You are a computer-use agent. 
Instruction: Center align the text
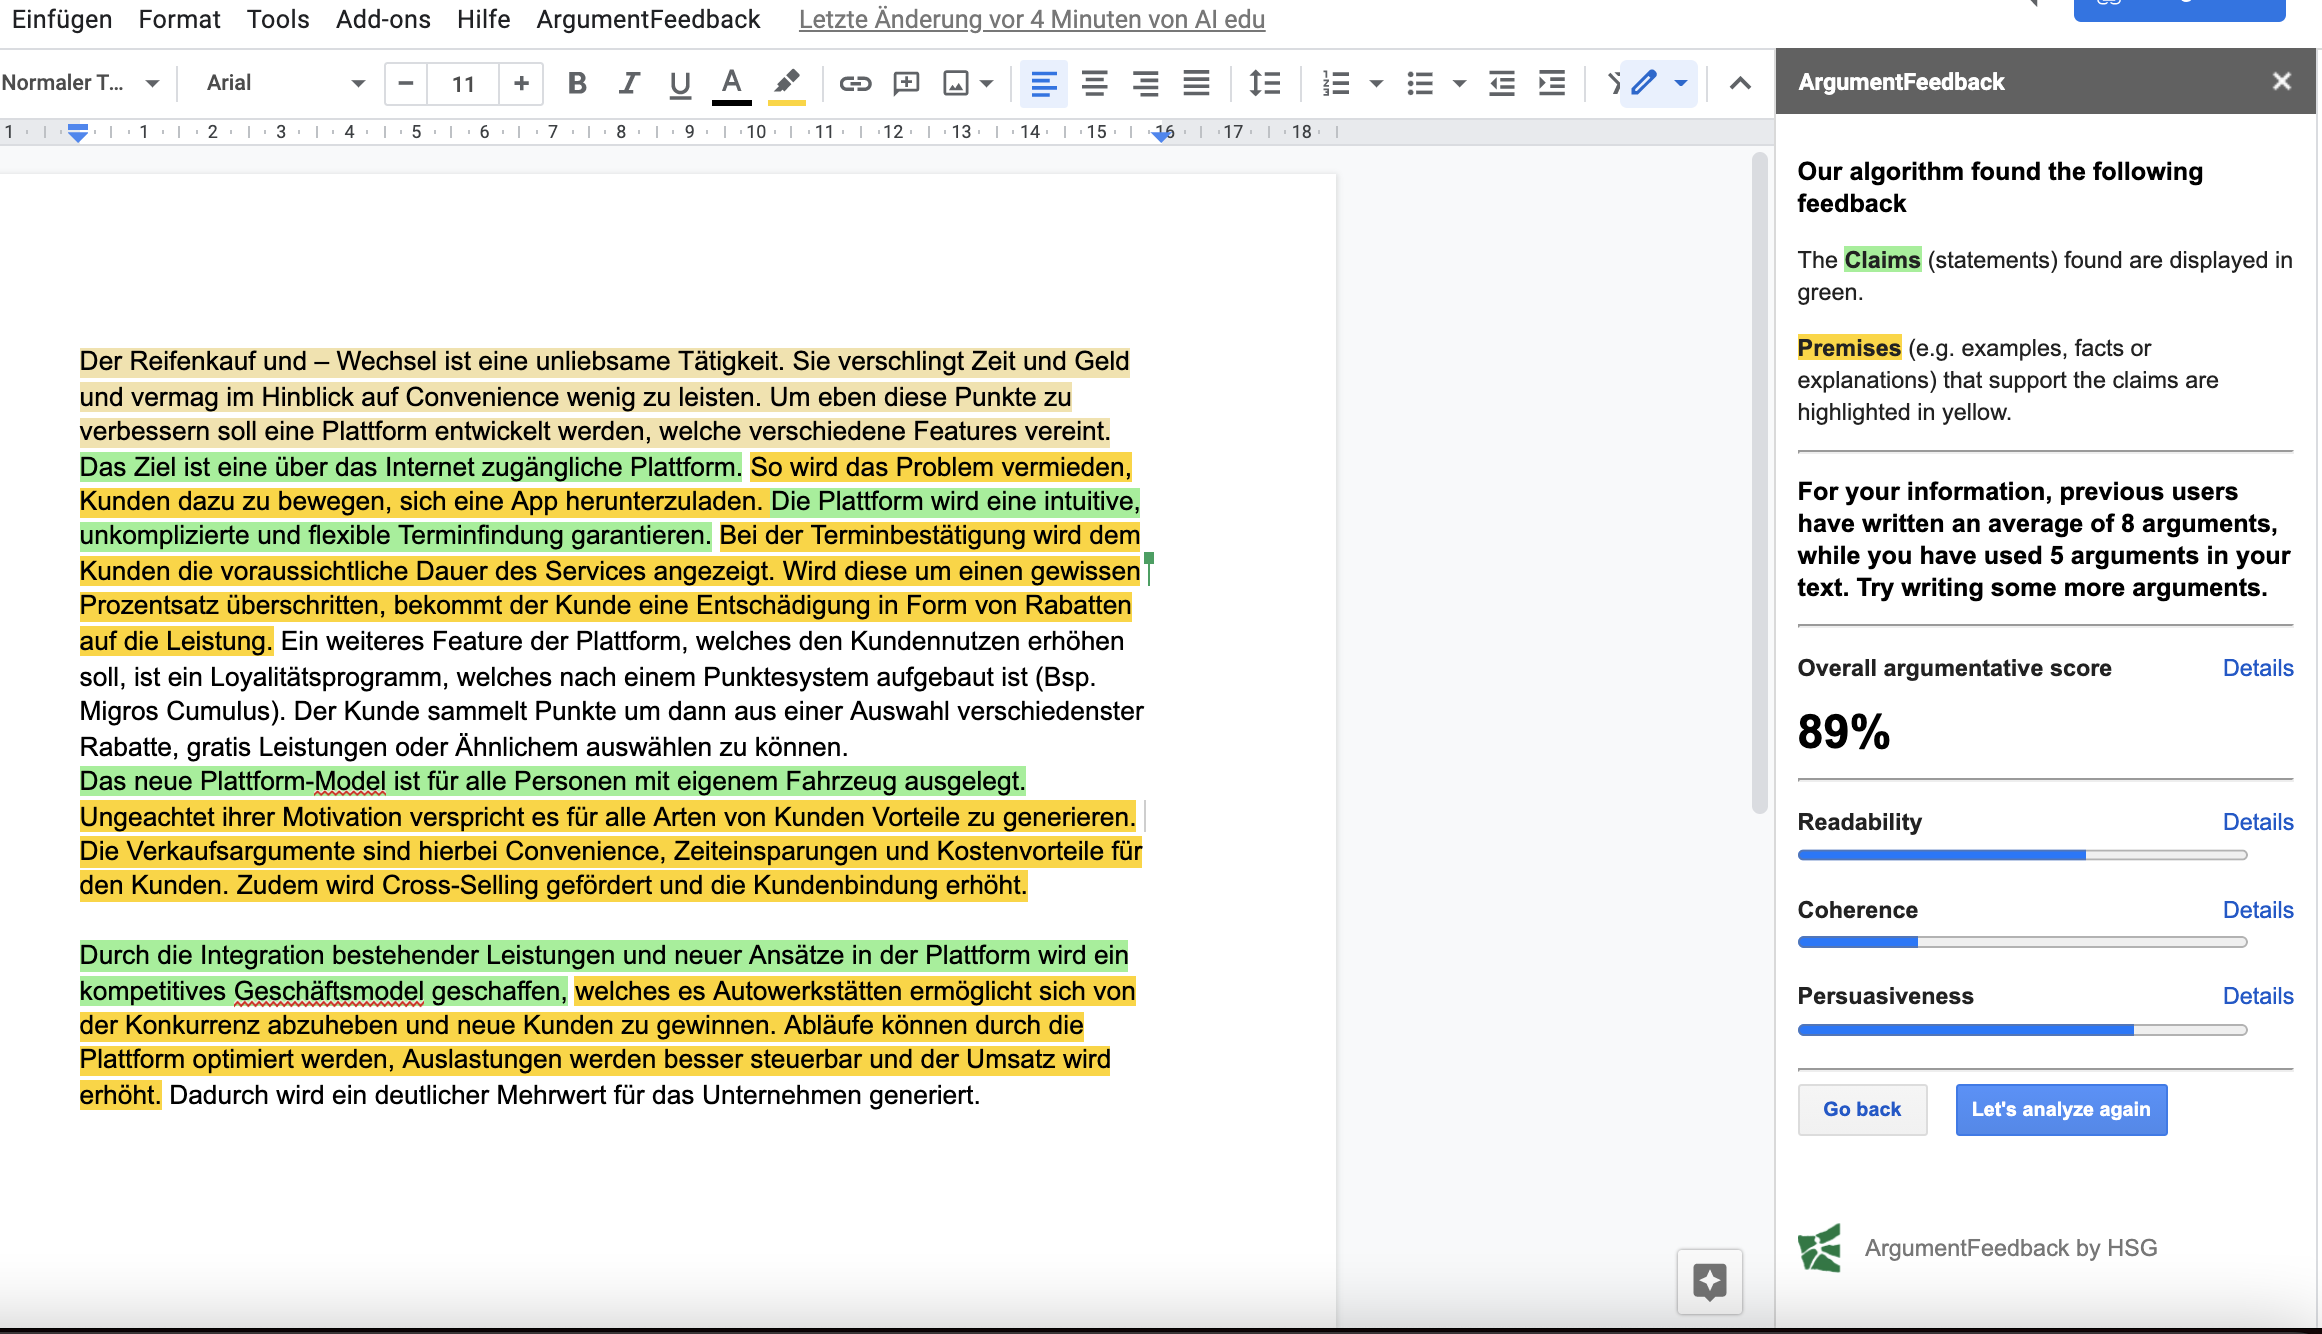coord(1094,83)
